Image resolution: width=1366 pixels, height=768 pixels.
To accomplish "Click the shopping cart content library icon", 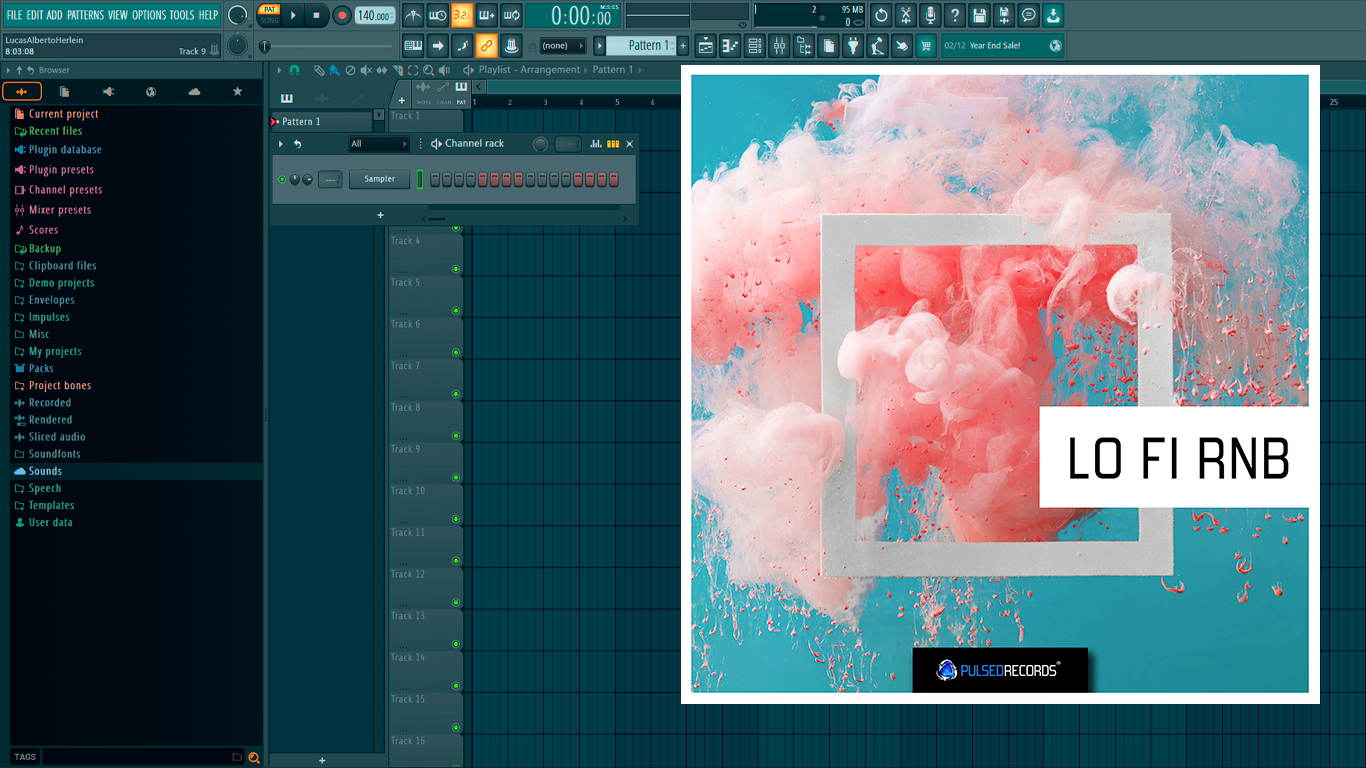I will [x=926, y=45].
